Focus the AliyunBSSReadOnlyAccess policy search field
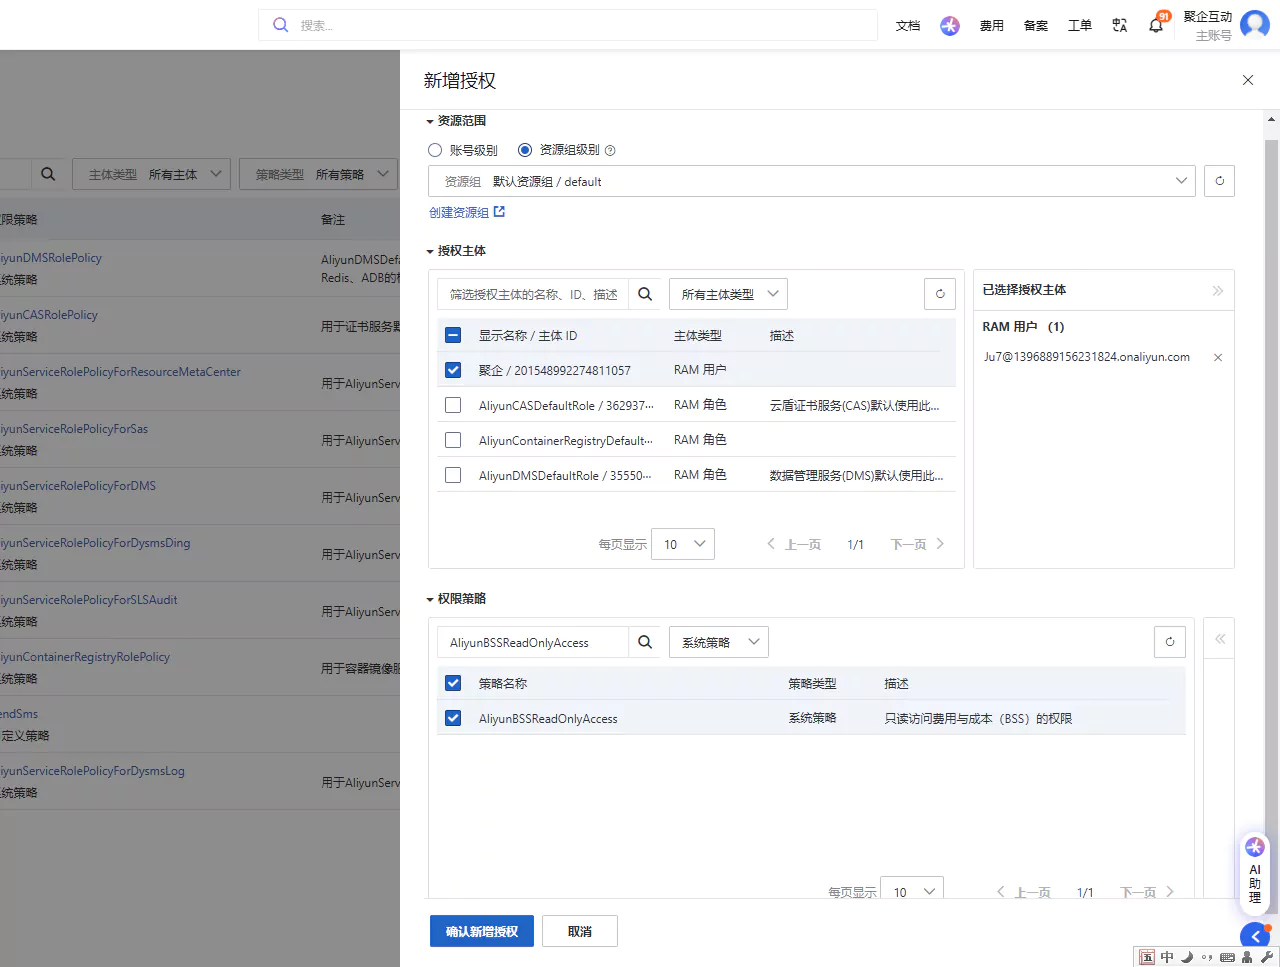The image size is (1280, 967). pos(533,642)
